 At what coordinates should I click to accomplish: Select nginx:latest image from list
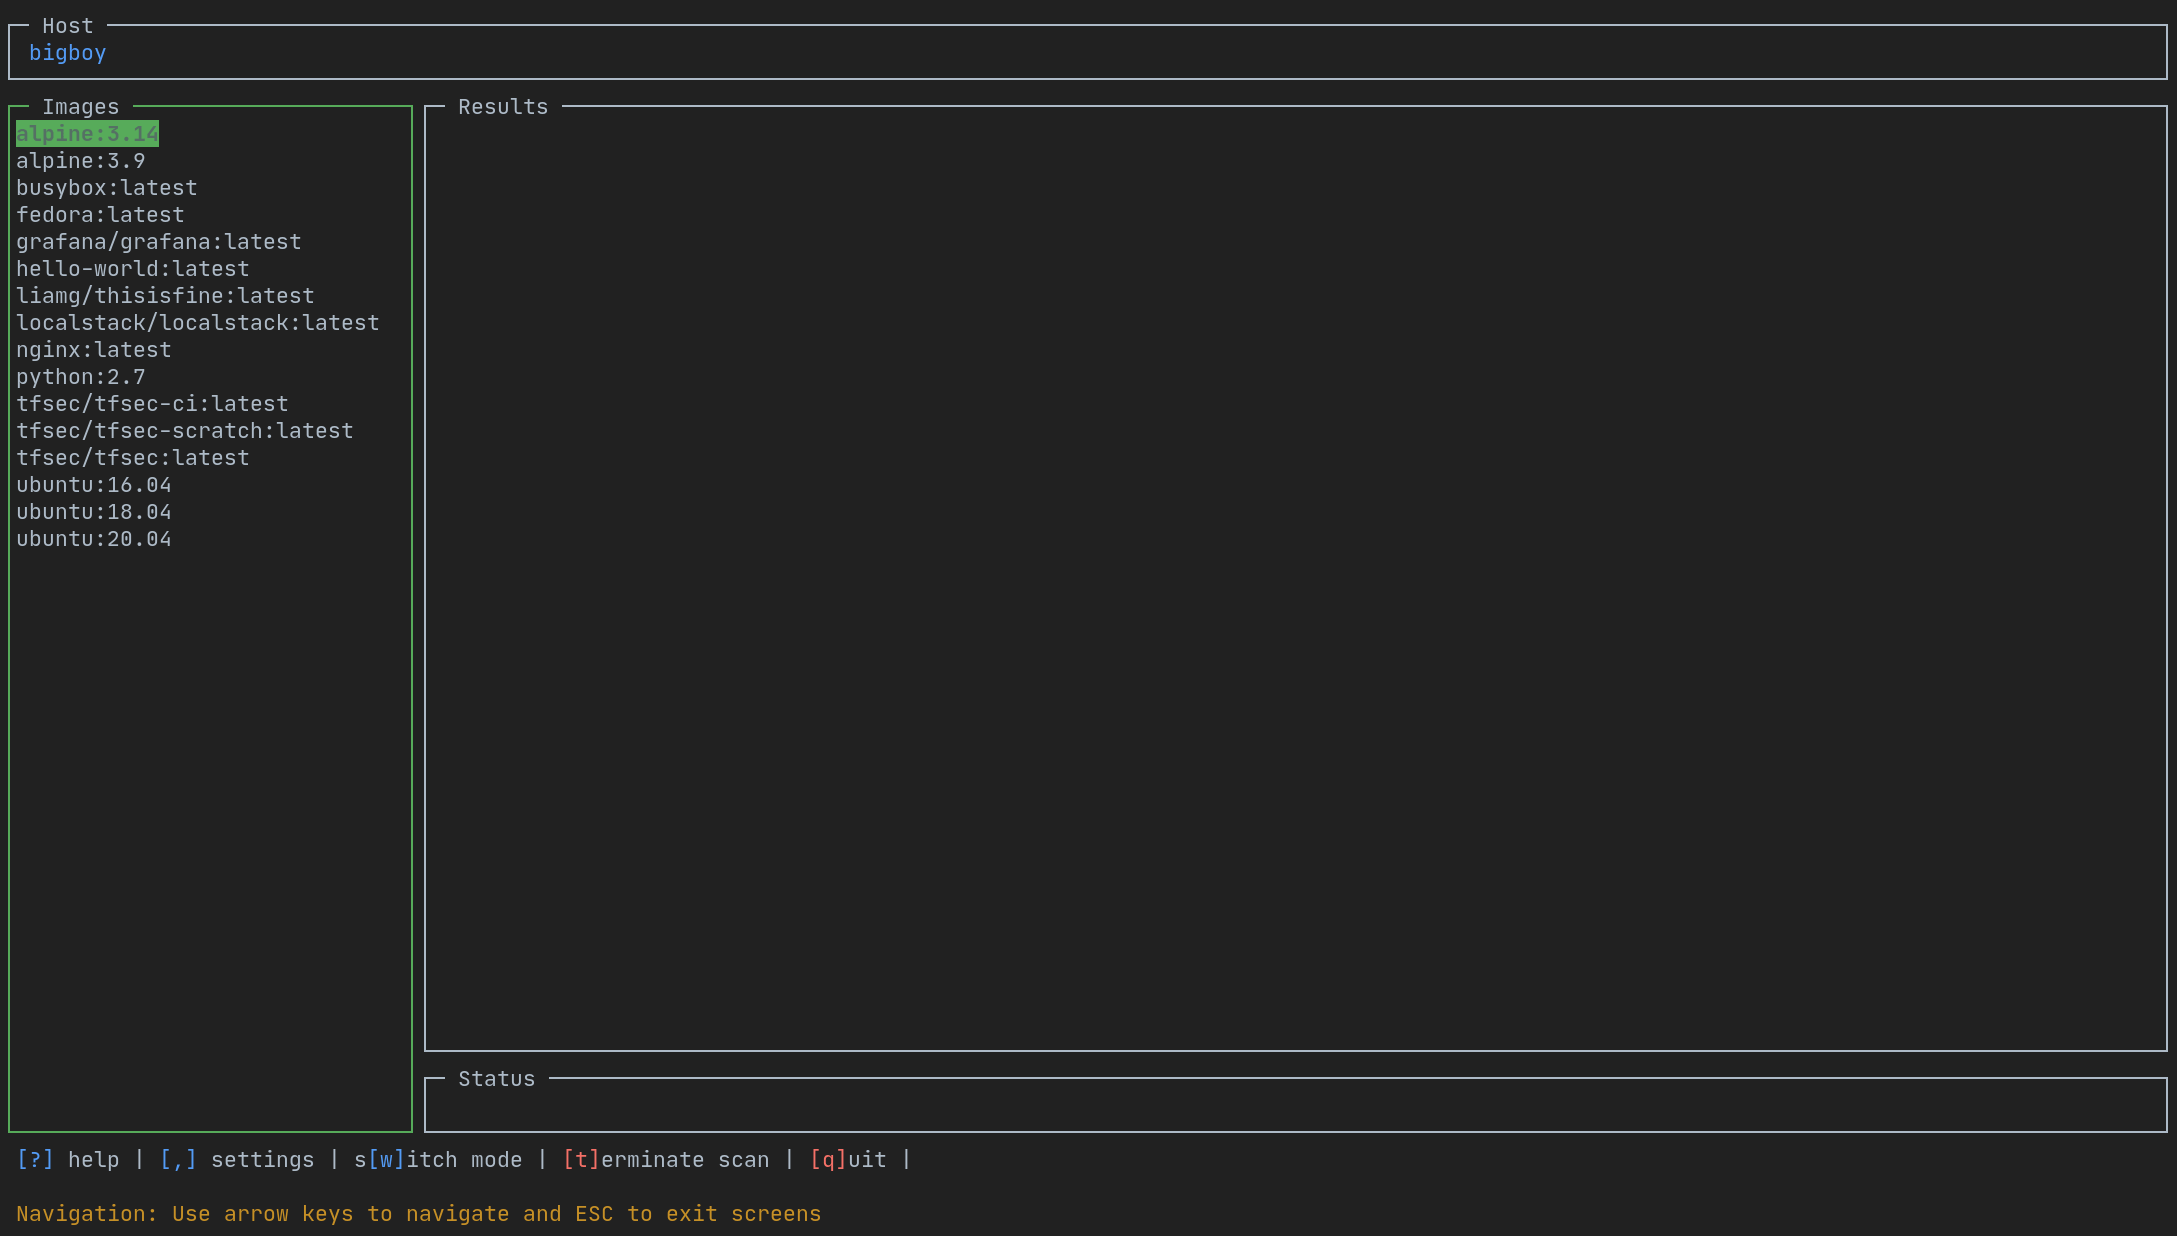click(x=94, y=350)
